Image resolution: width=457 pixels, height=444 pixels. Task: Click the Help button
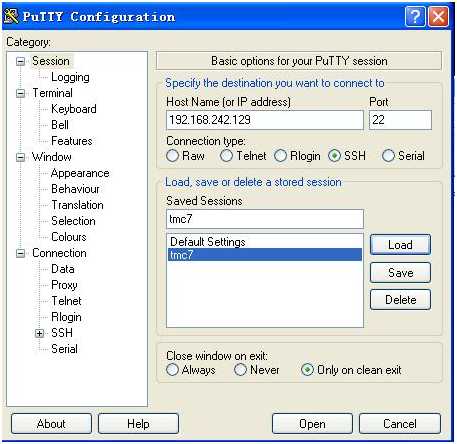[138, 424]
